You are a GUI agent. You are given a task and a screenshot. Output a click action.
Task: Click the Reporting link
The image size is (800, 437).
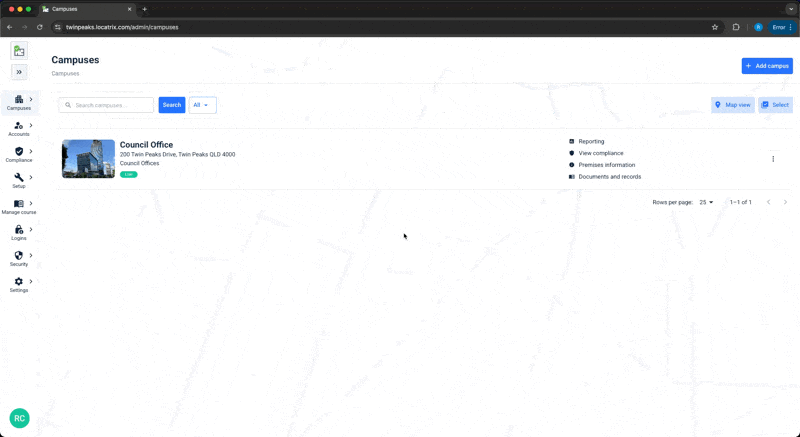tap(591, 141)
